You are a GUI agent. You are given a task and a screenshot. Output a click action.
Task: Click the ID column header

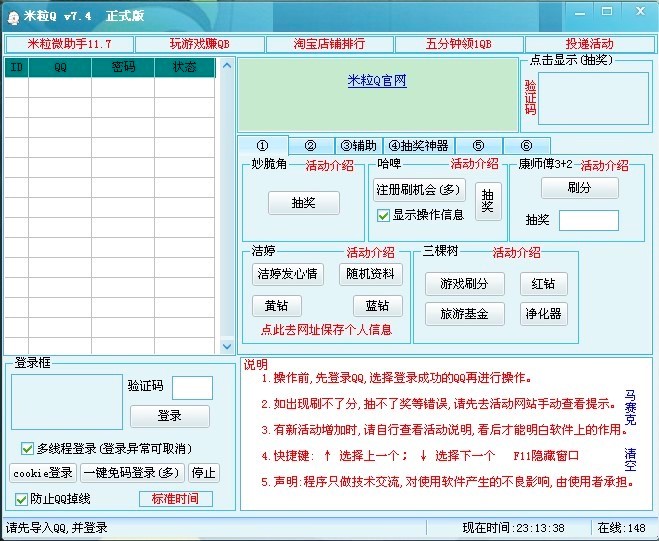(16, 67)
